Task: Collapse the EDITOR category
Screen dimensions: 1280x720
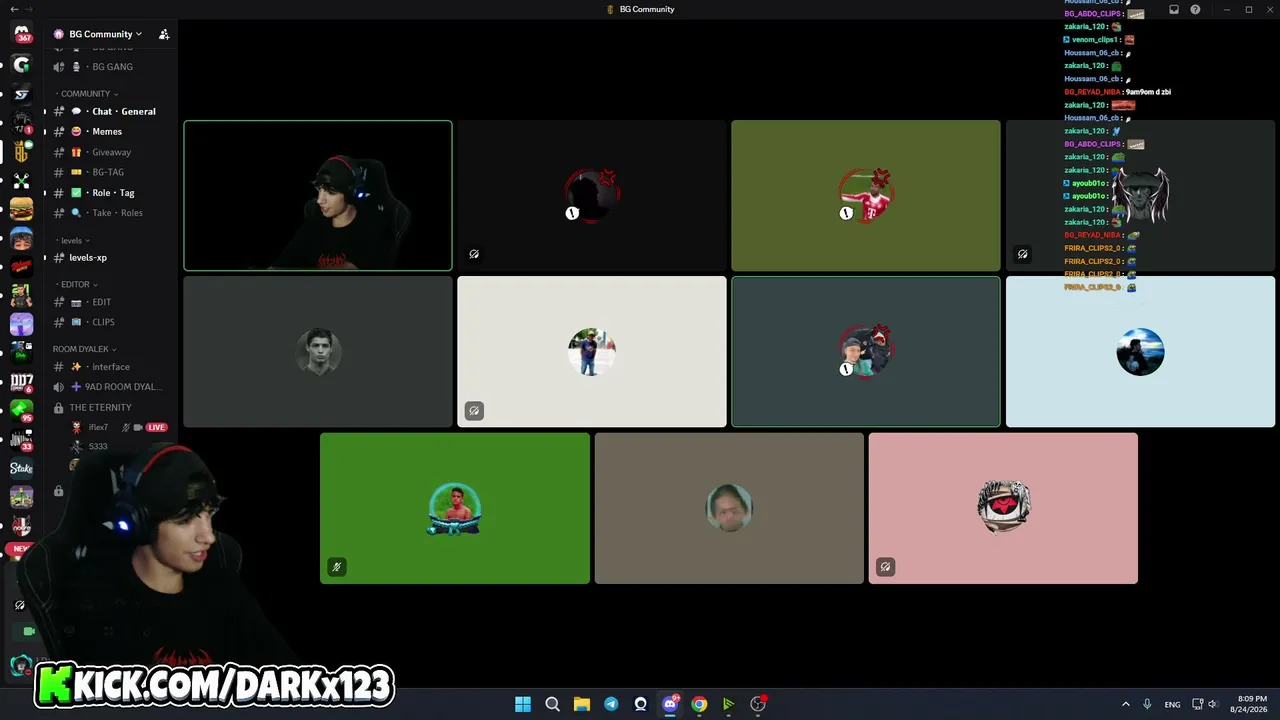Action: [x=76, y=285]
